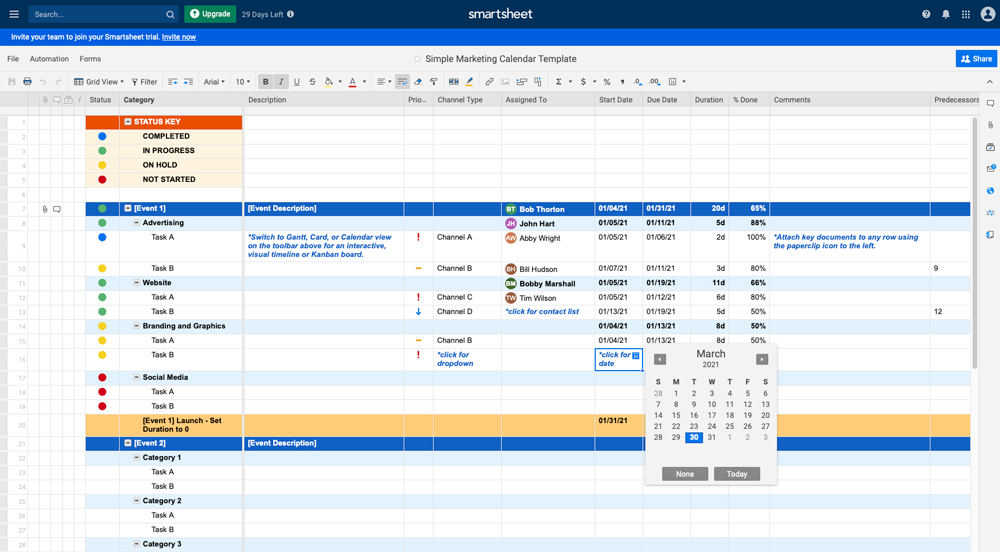This screenshot has height=552, width=1000.
Task: Open conditional formatting icon
Action: [x=453, y=82]
